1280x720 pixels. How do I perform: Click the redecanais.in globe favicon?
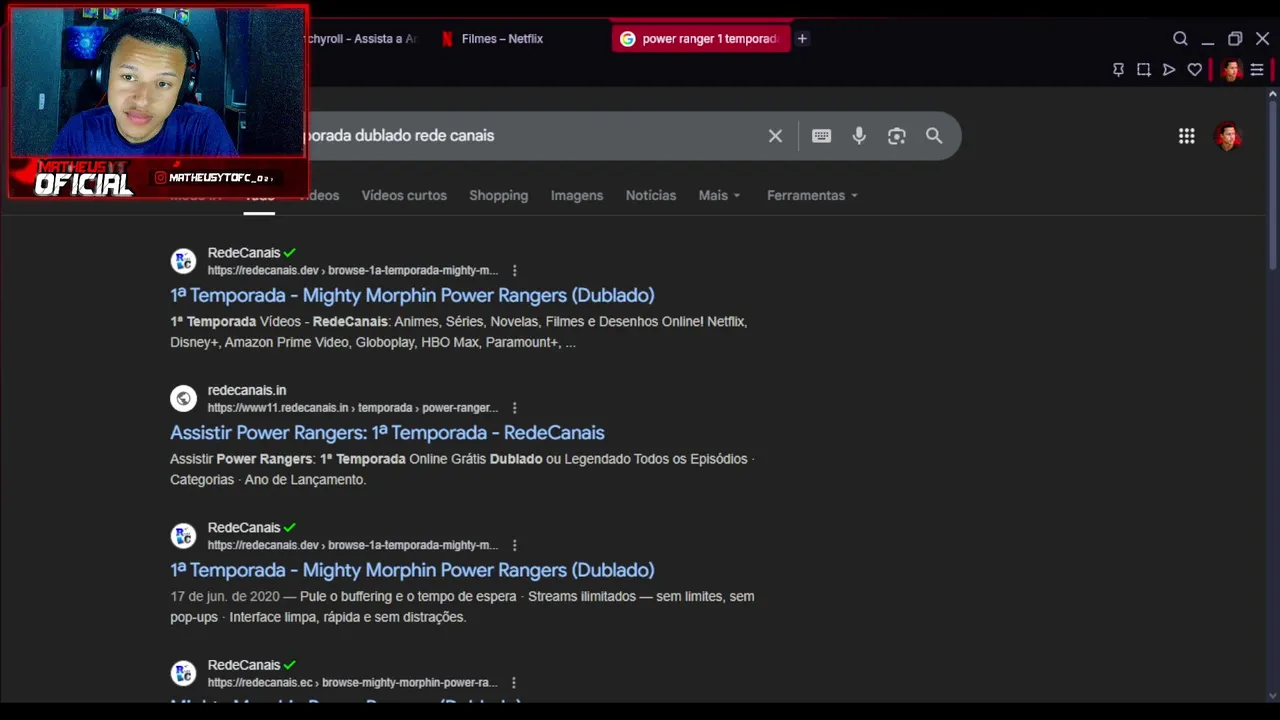(183, 399)
